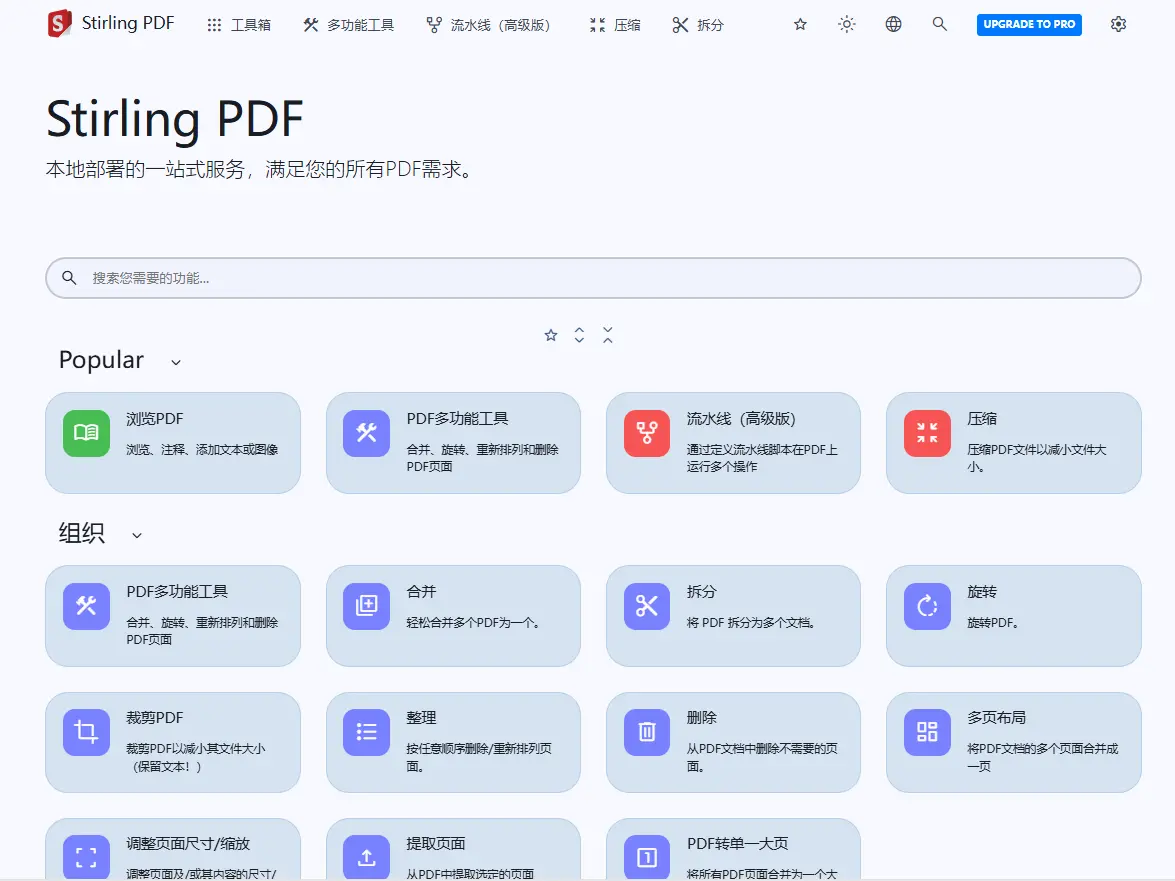Click the UPGRADE TO PRO button

point(1028,24)
